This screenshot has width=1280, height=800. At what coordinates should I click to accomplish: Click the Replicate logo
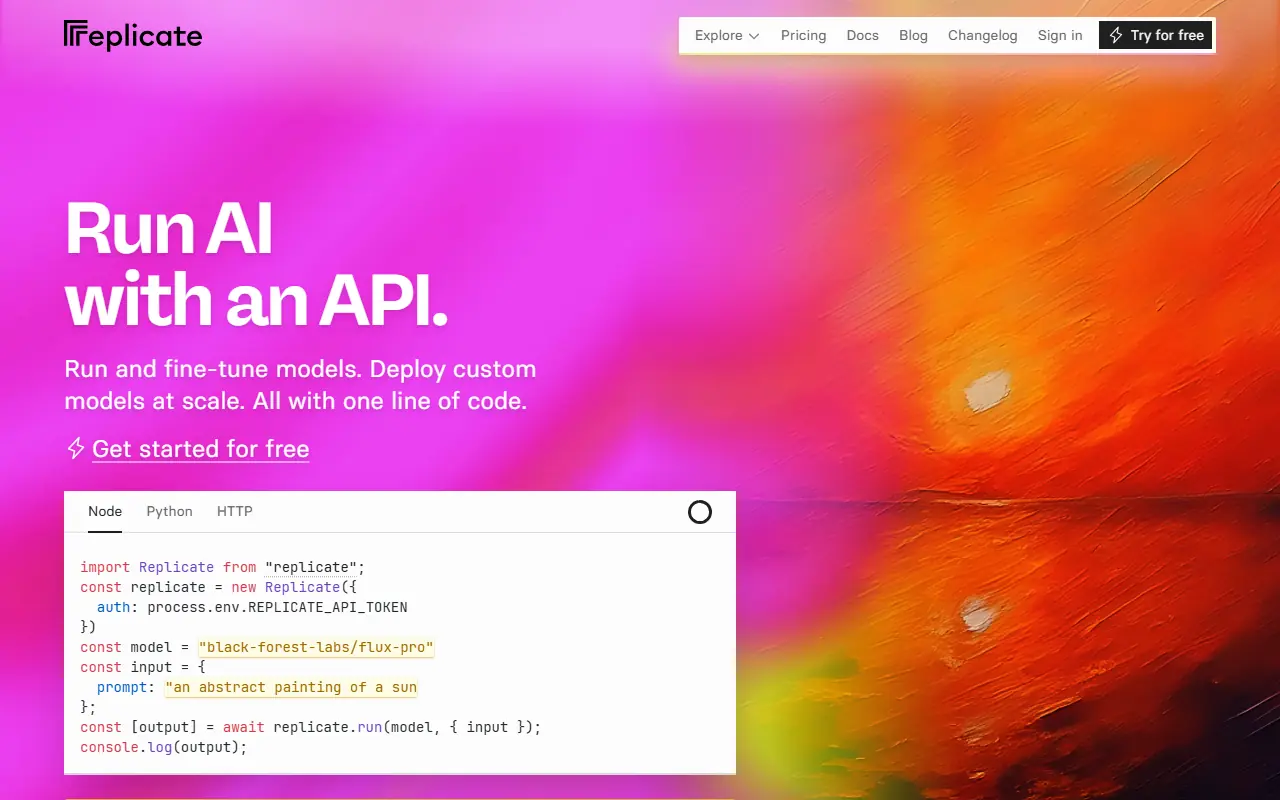132,35
